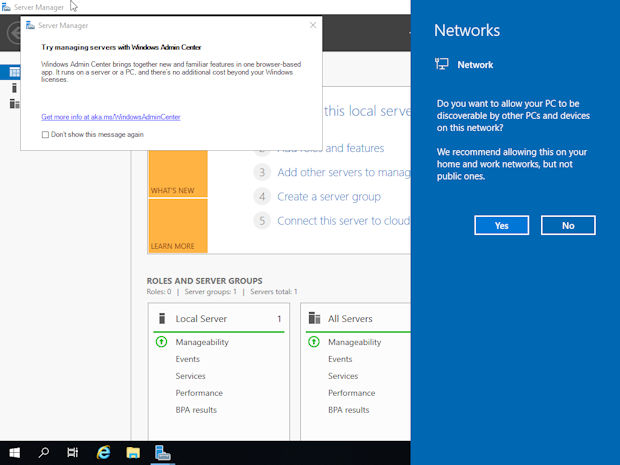Image resolution: width=620 pixels, height=465 pixels.
Task: Click All Servers tile servers icon
Action: 314,318
